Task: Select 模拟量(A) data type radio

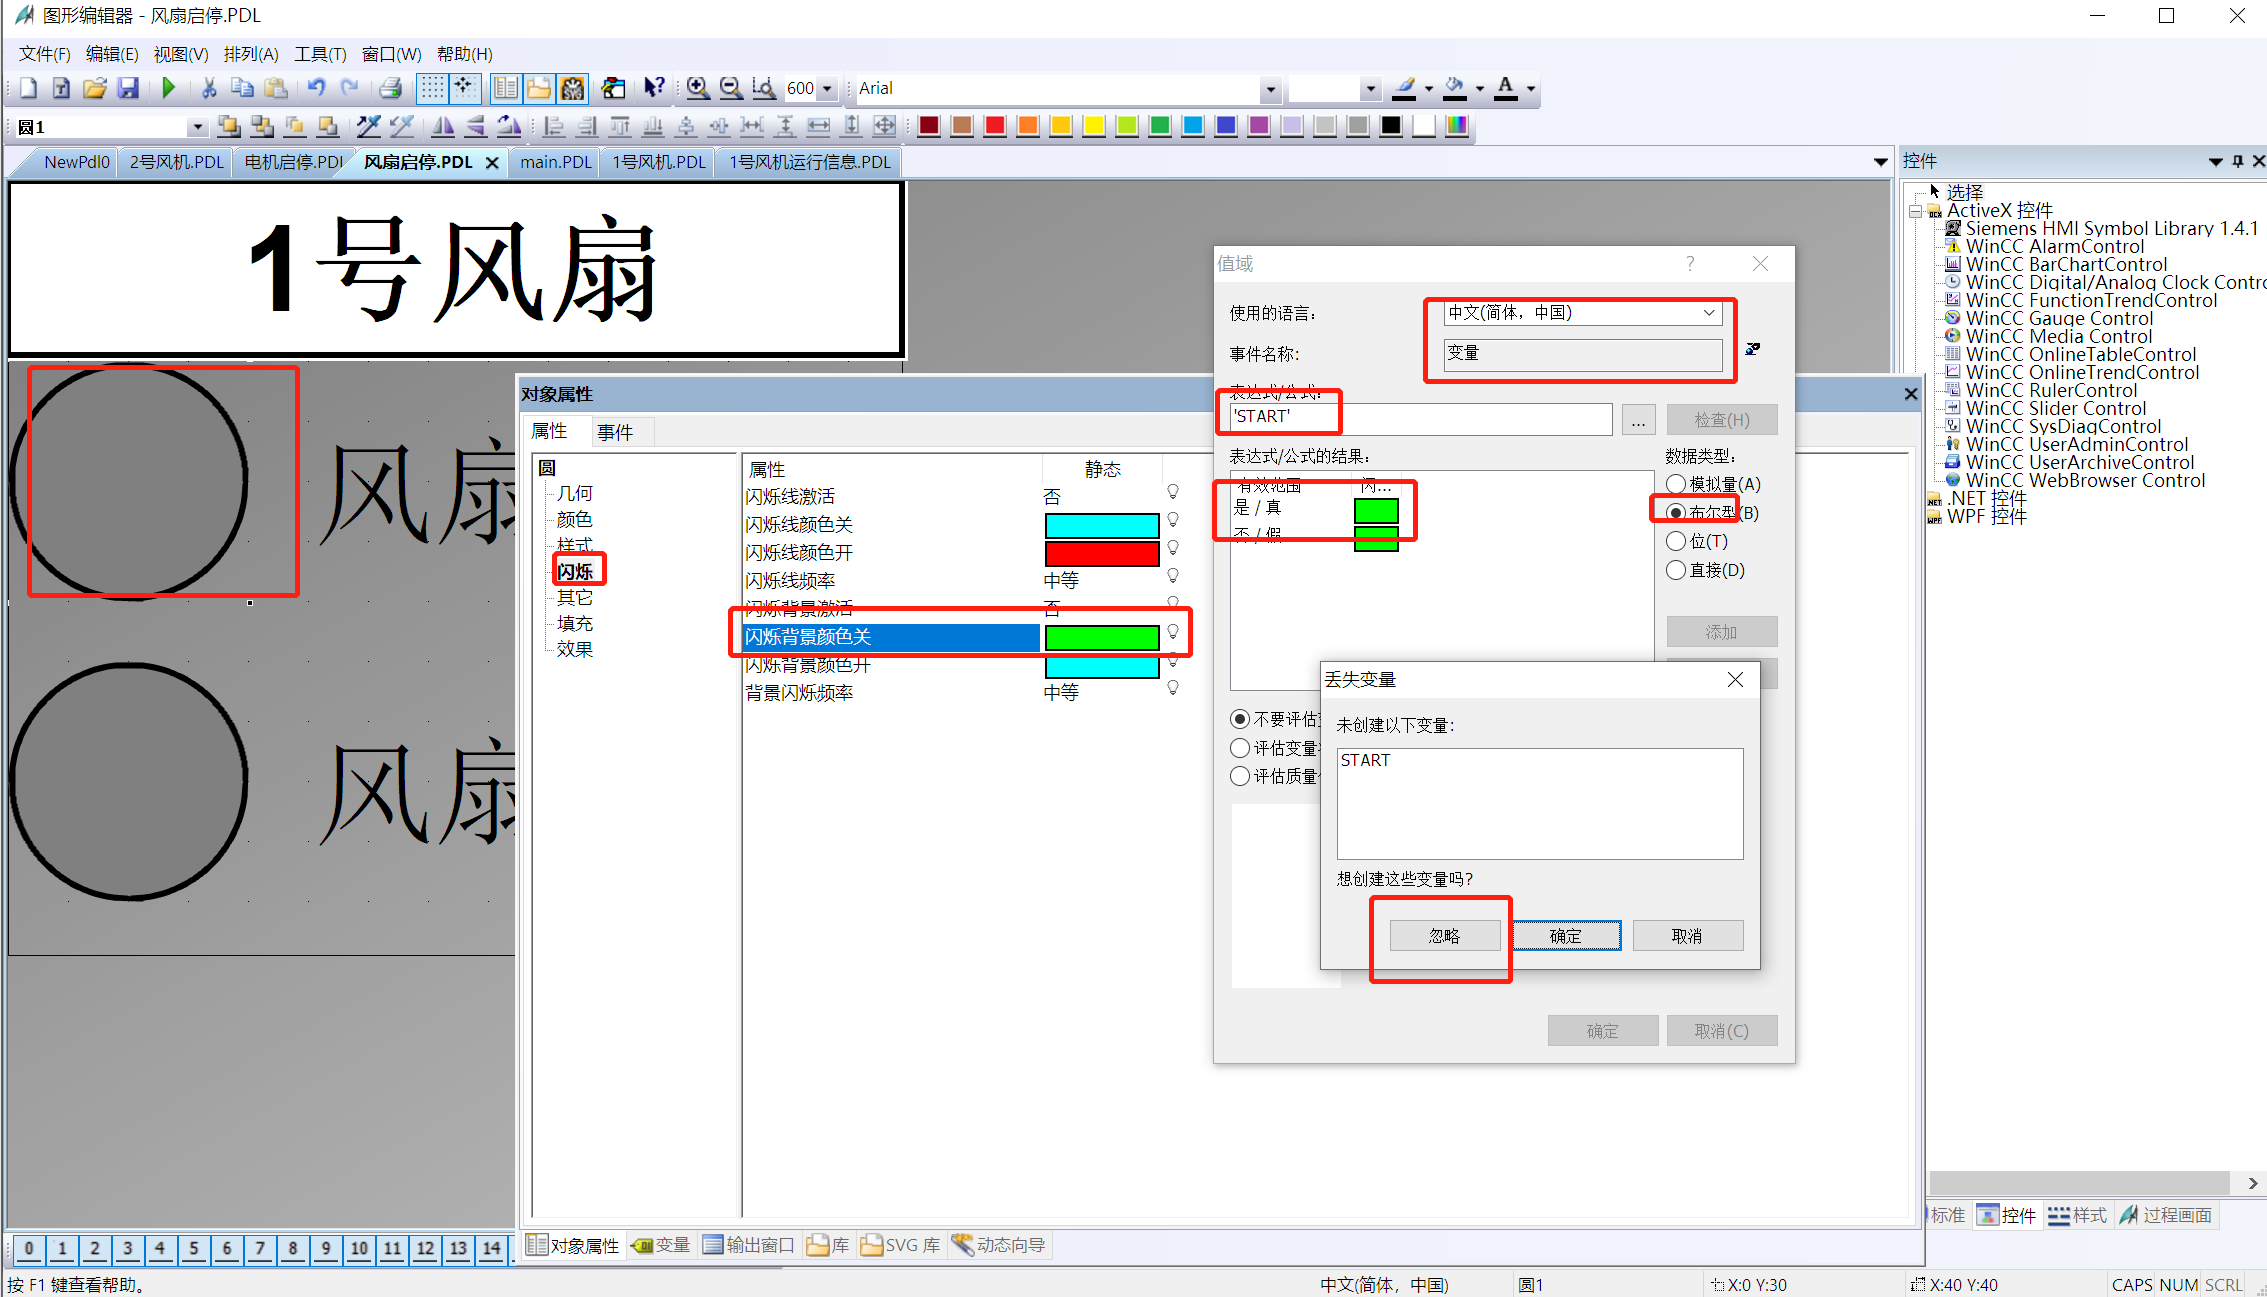Action: tap(1676, 484)
